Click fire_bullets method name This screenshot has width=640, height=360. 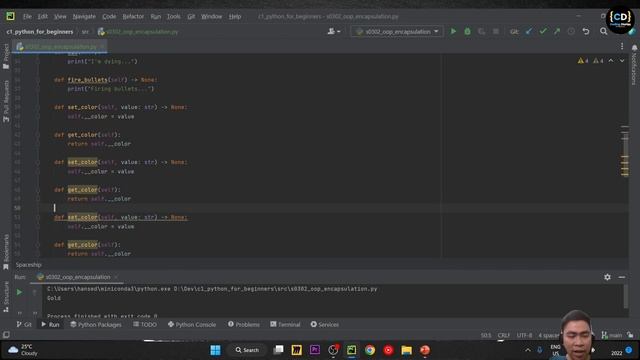coord(87,80)
